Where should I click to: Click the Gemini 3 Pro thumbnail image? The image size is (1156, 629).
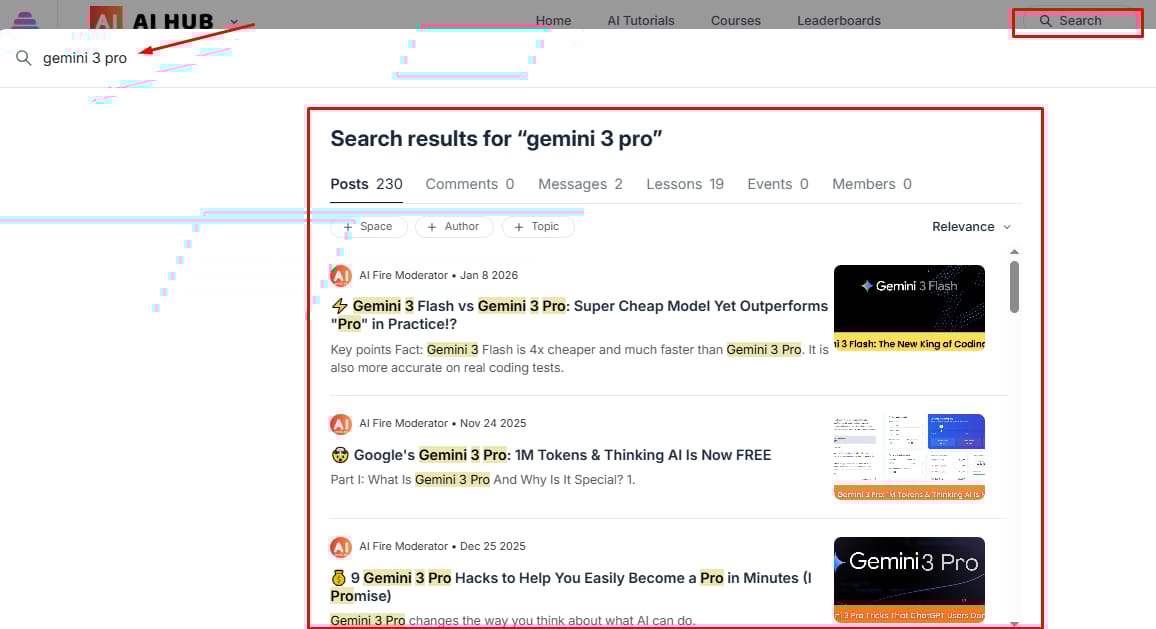coord(909,580)
